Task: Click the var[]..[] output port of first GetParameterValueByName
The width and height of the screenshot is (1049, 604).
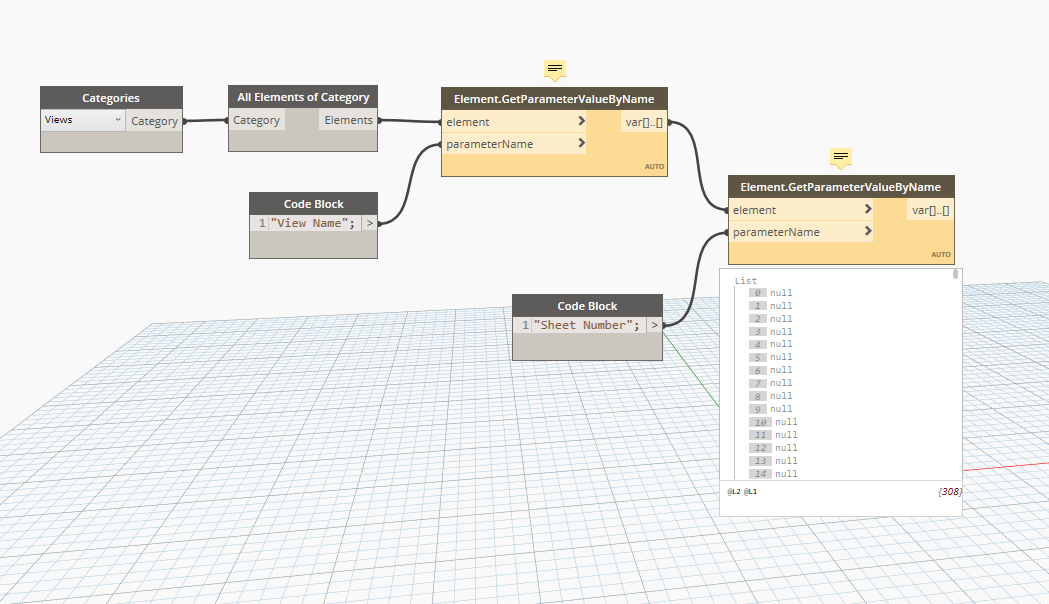Action: tap(641, 121)
